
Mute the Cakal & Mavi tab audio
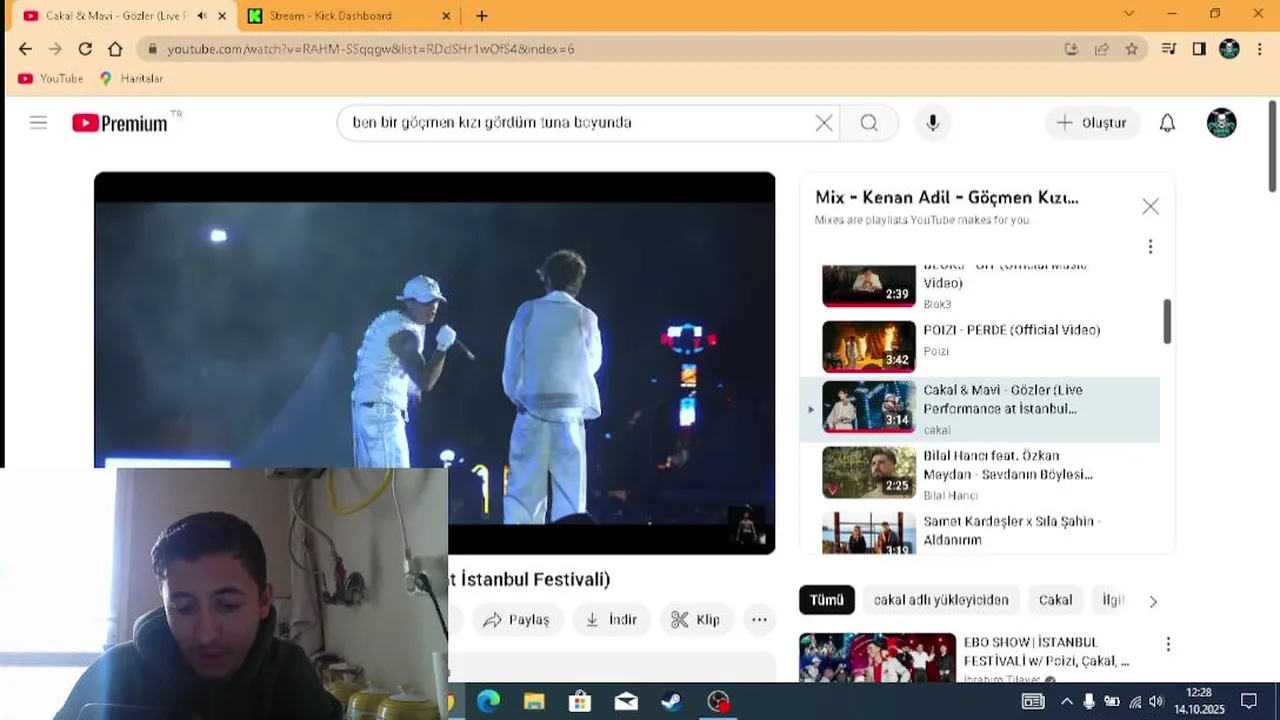click(202, 16)
